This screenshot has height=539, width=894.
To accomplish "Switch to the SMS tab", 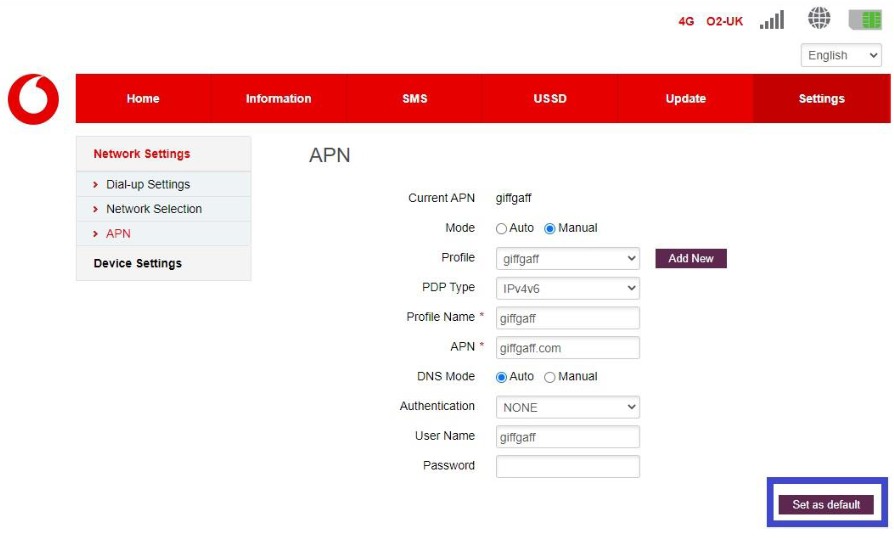I will [x=414, y=99].
